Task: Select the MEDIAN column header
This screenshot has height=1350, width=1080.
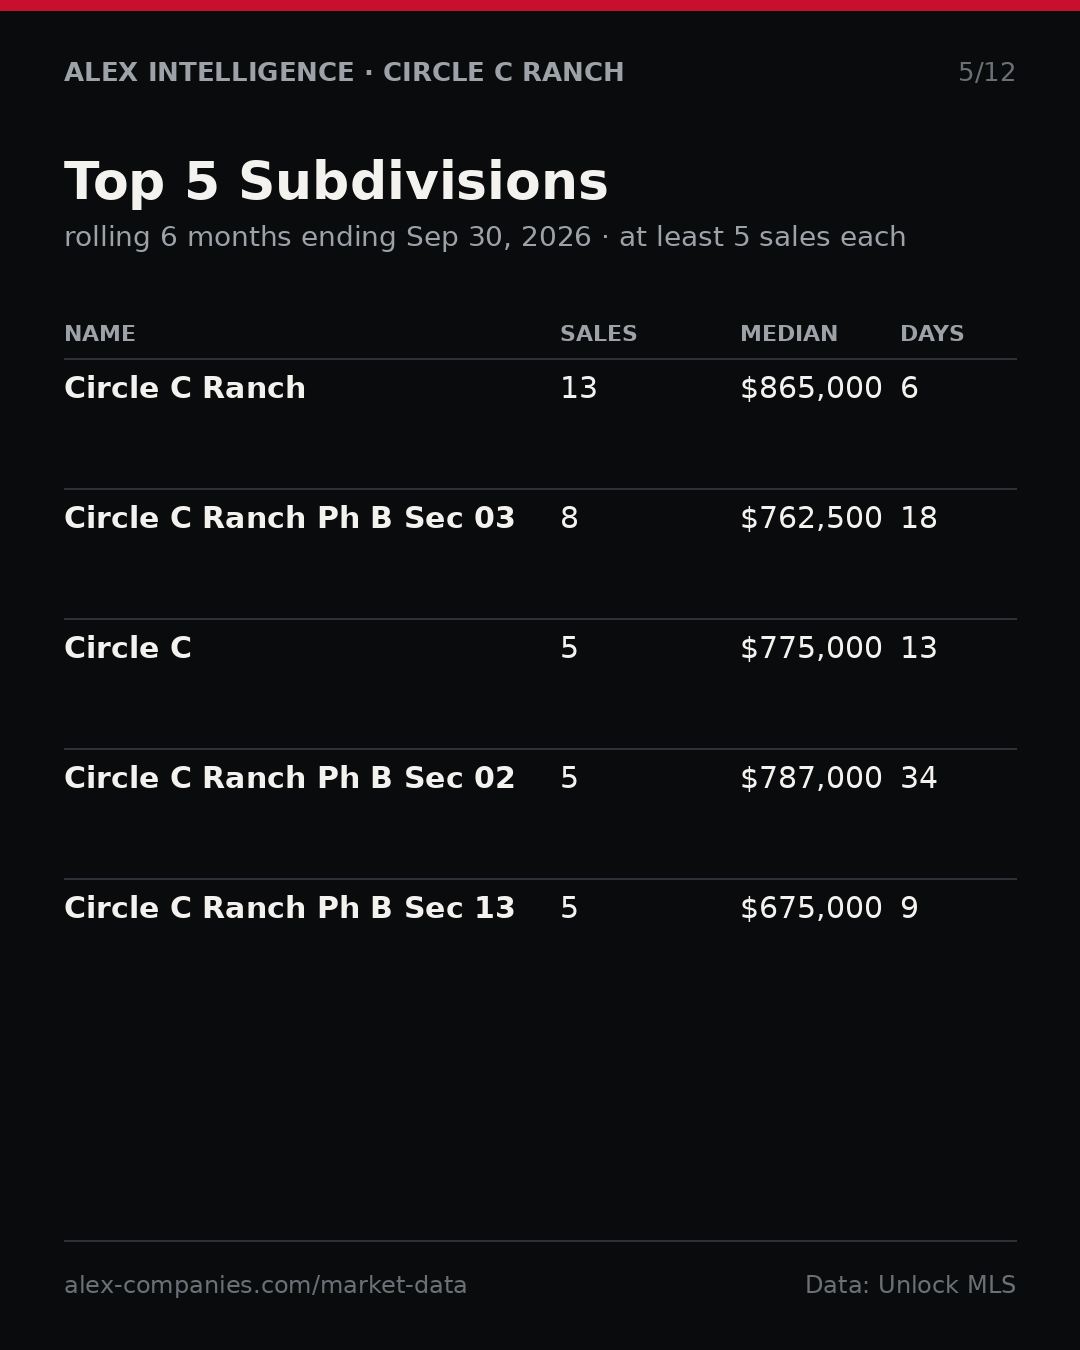Action: (x=789, y=334)
